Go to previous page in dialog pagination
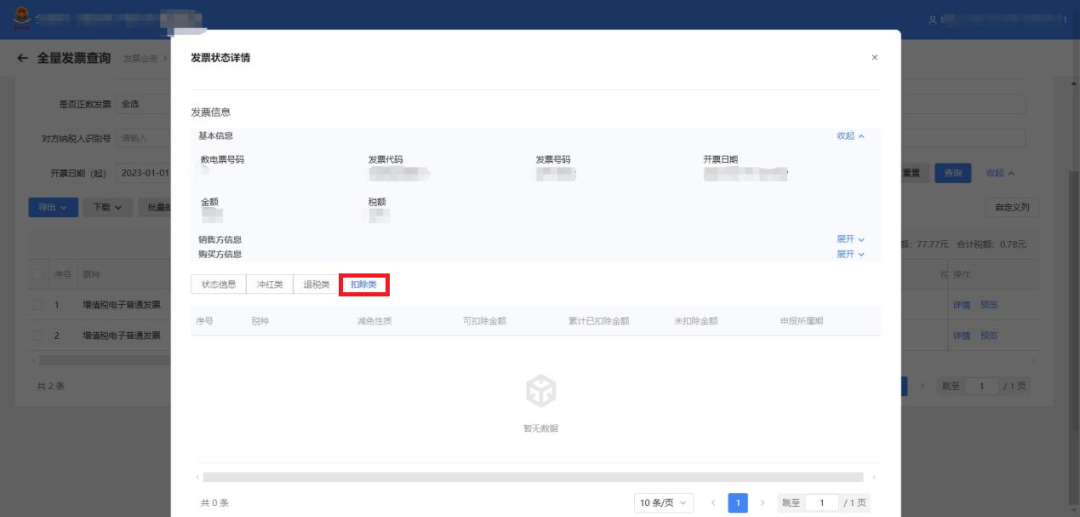 point(713,503)
